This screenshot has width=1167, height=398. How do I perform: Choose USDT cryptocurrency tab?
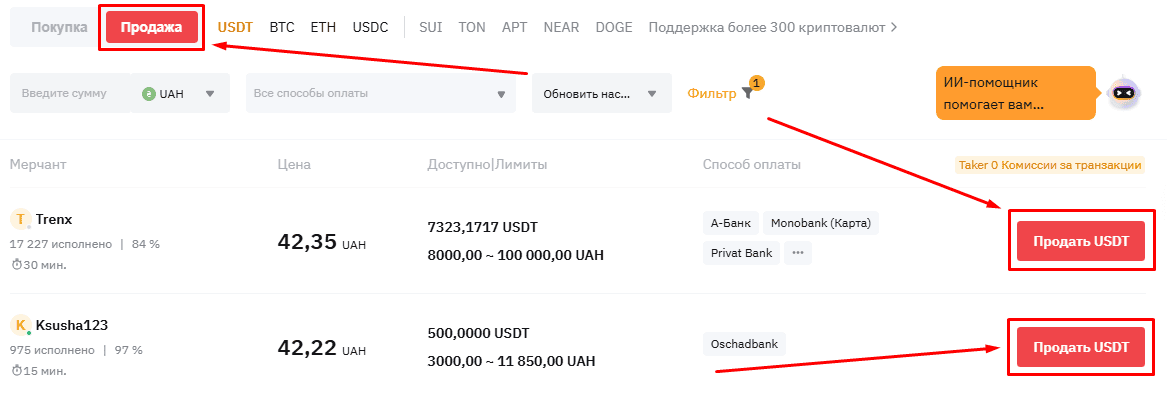235,28
